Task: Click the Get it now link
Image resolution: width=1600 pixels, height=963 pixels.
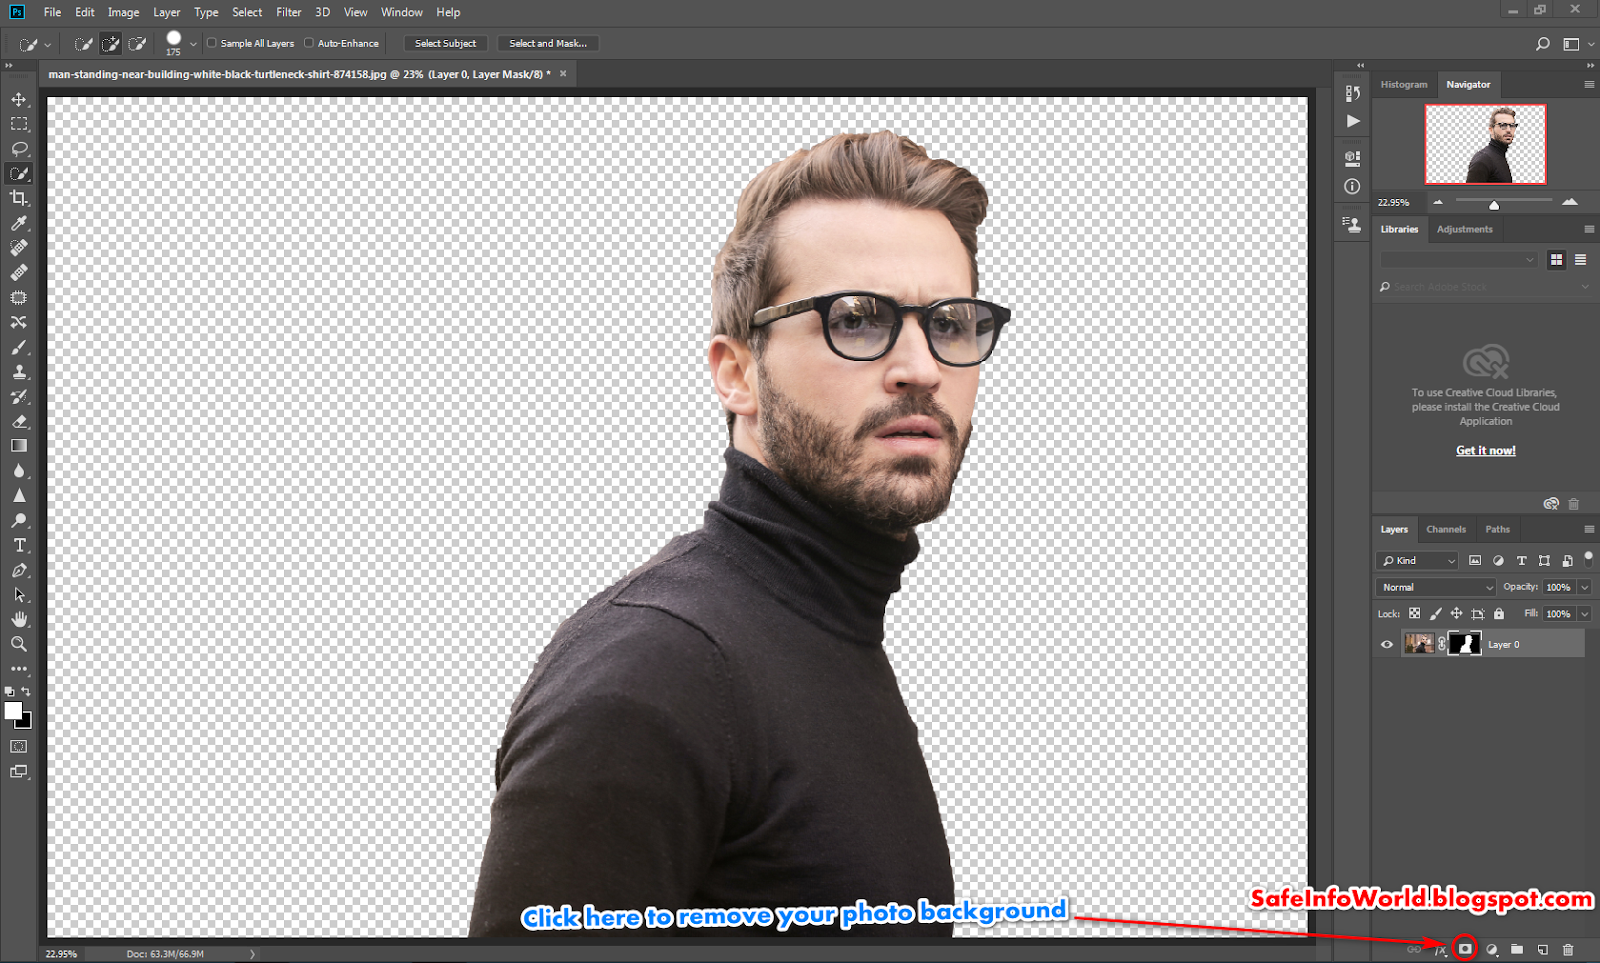Action: 1485,450
